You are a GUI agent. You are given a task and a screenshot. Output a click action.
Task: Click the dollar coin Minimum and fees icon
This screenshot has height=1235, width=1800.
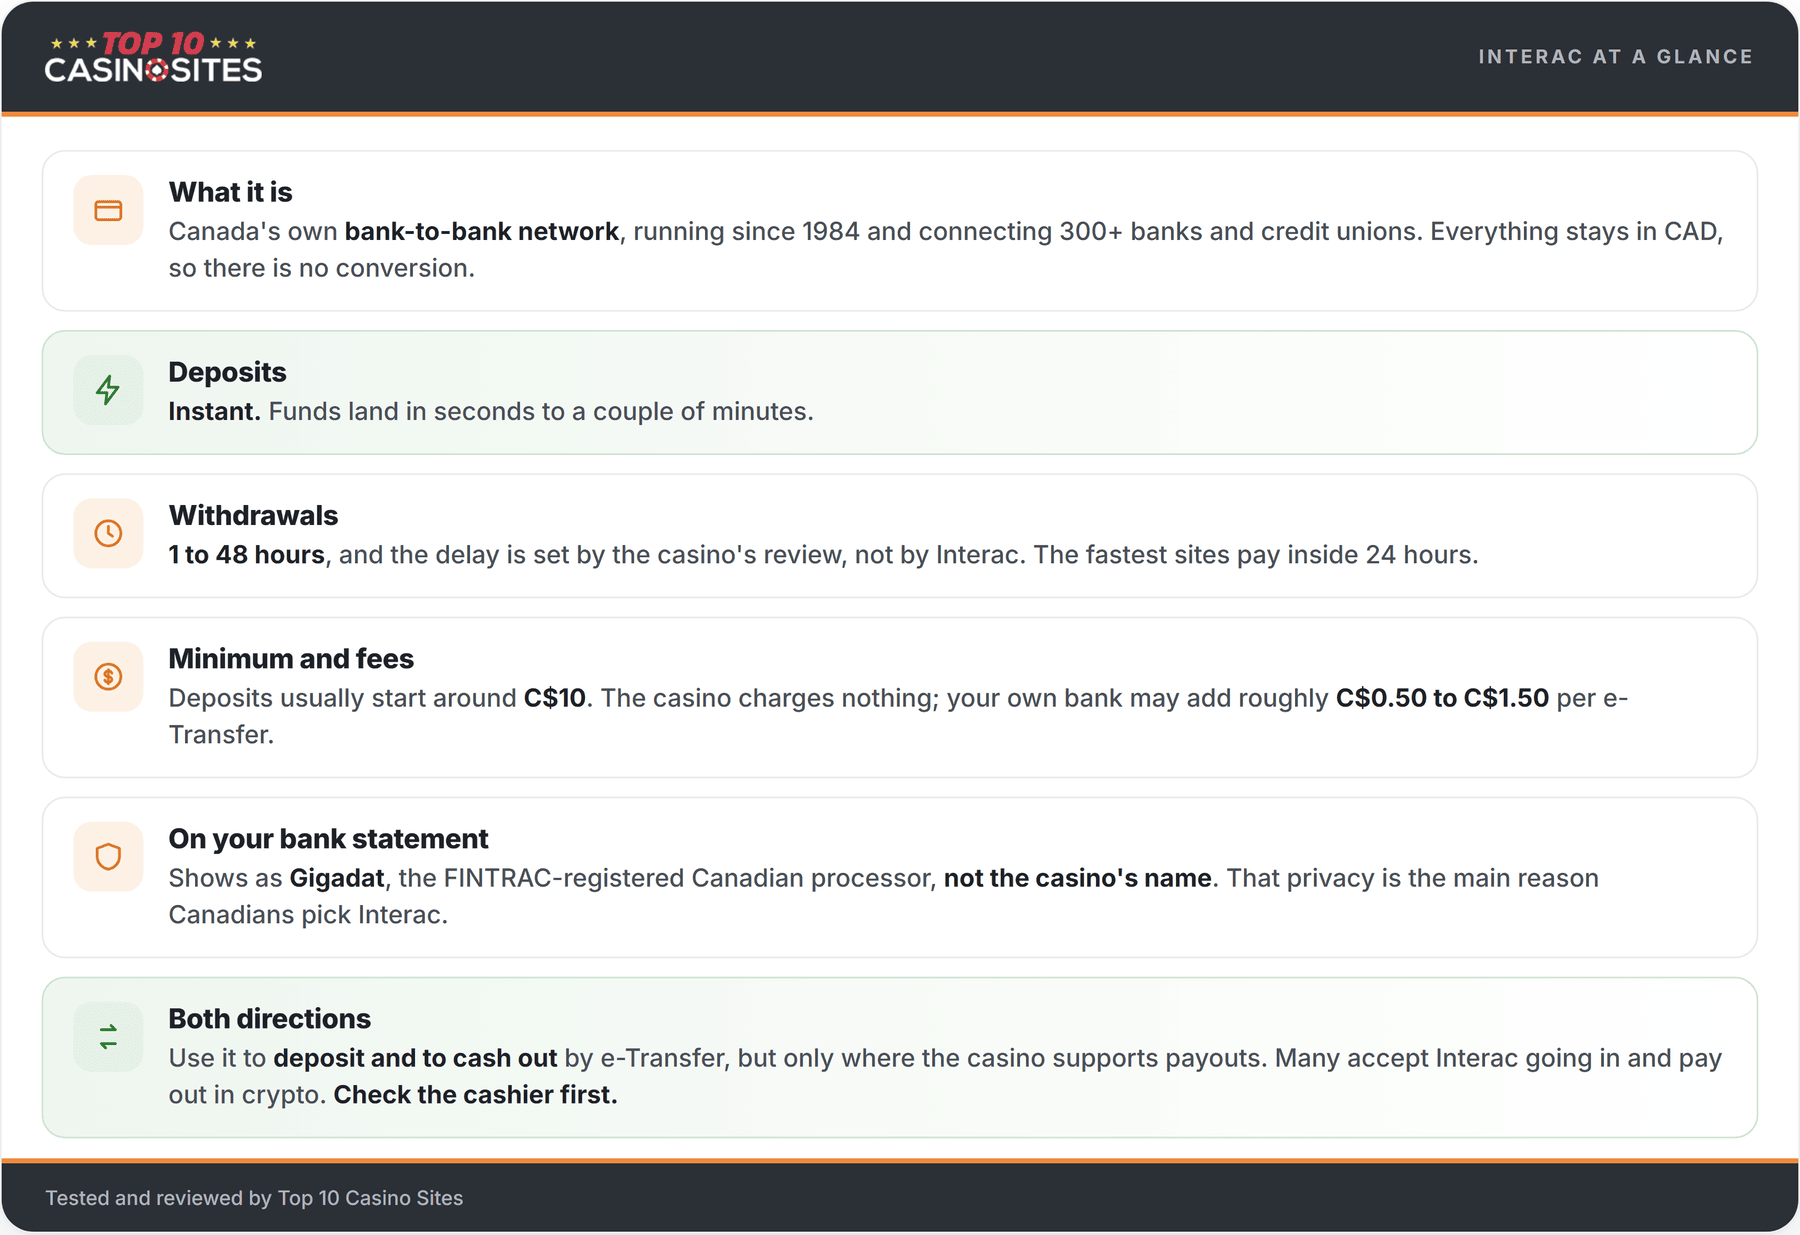(108, 677)
